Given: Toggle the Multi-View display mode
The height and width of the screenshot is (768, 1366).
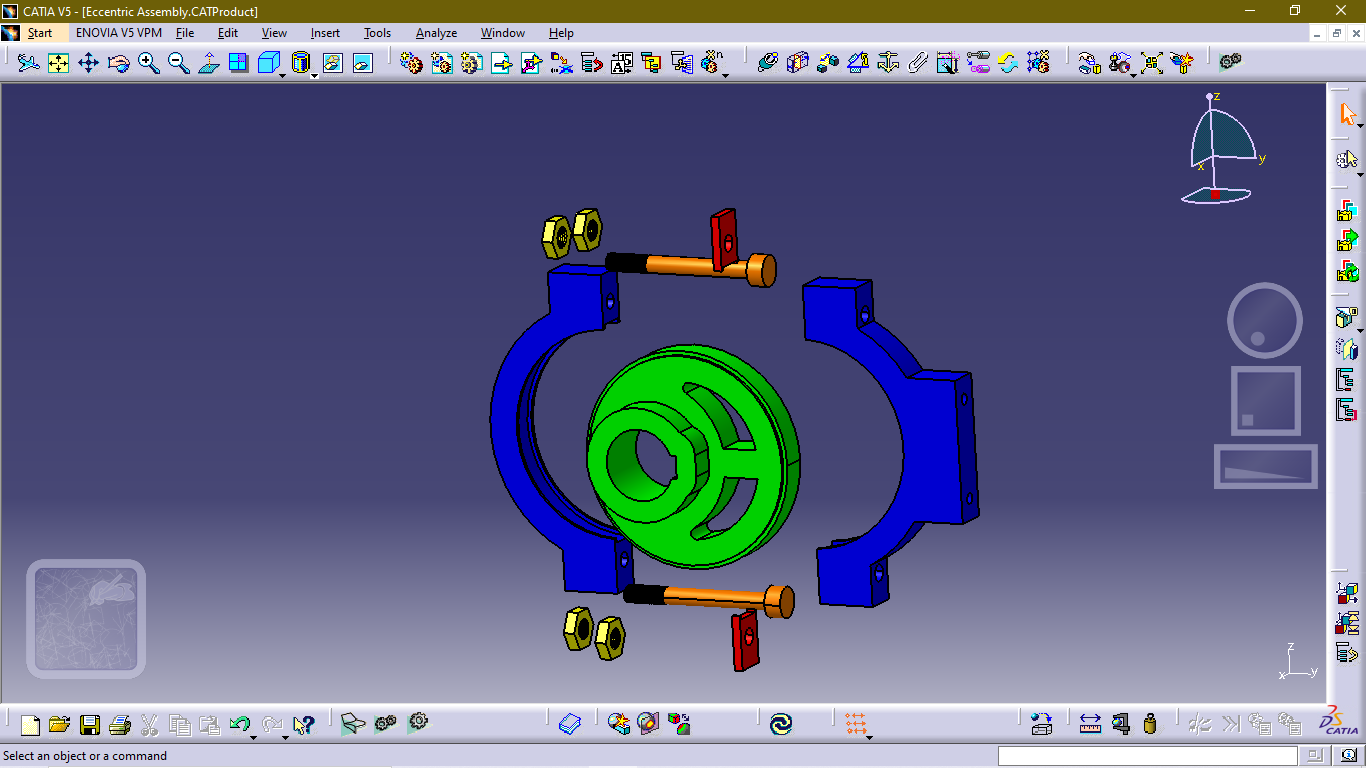Looking at the screenshot, I should [x=238, y=62].
